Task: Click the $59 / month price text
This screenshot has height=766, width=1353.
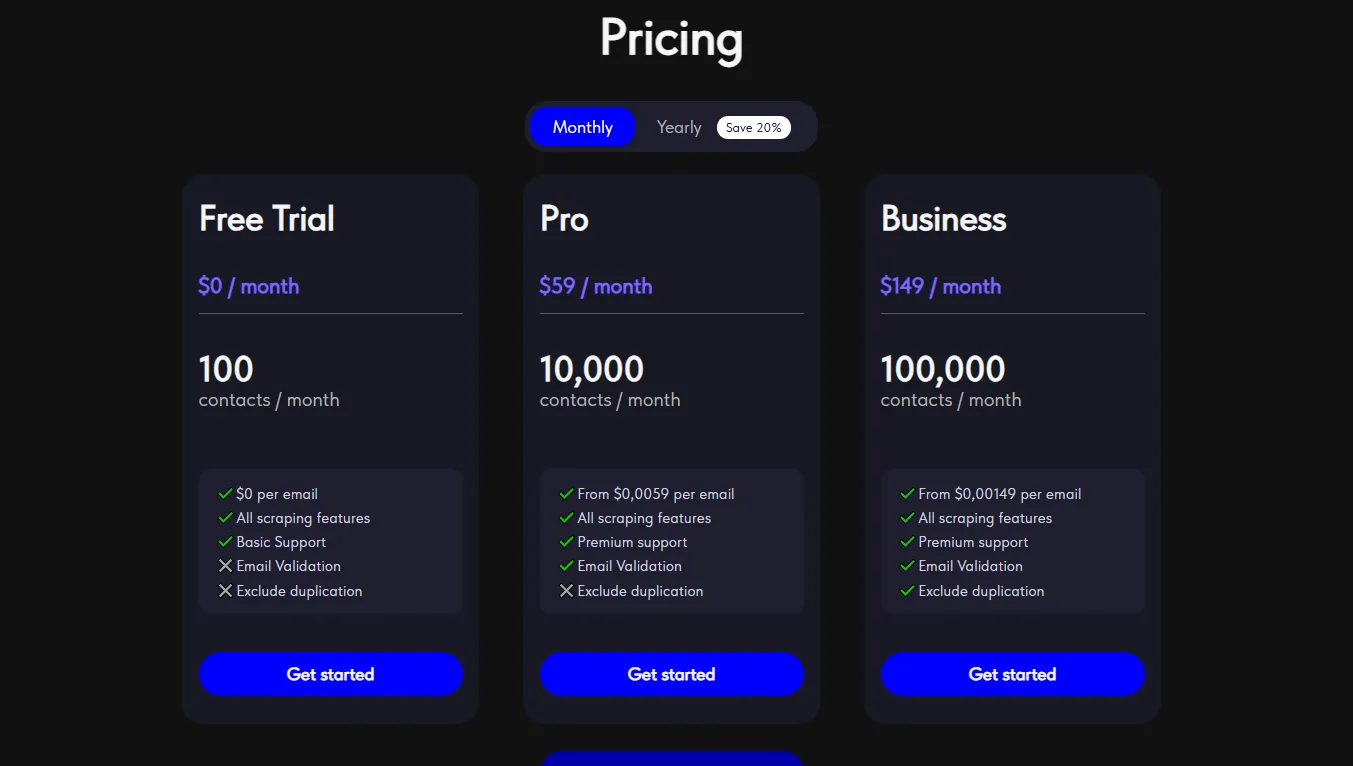Action: 595,286
